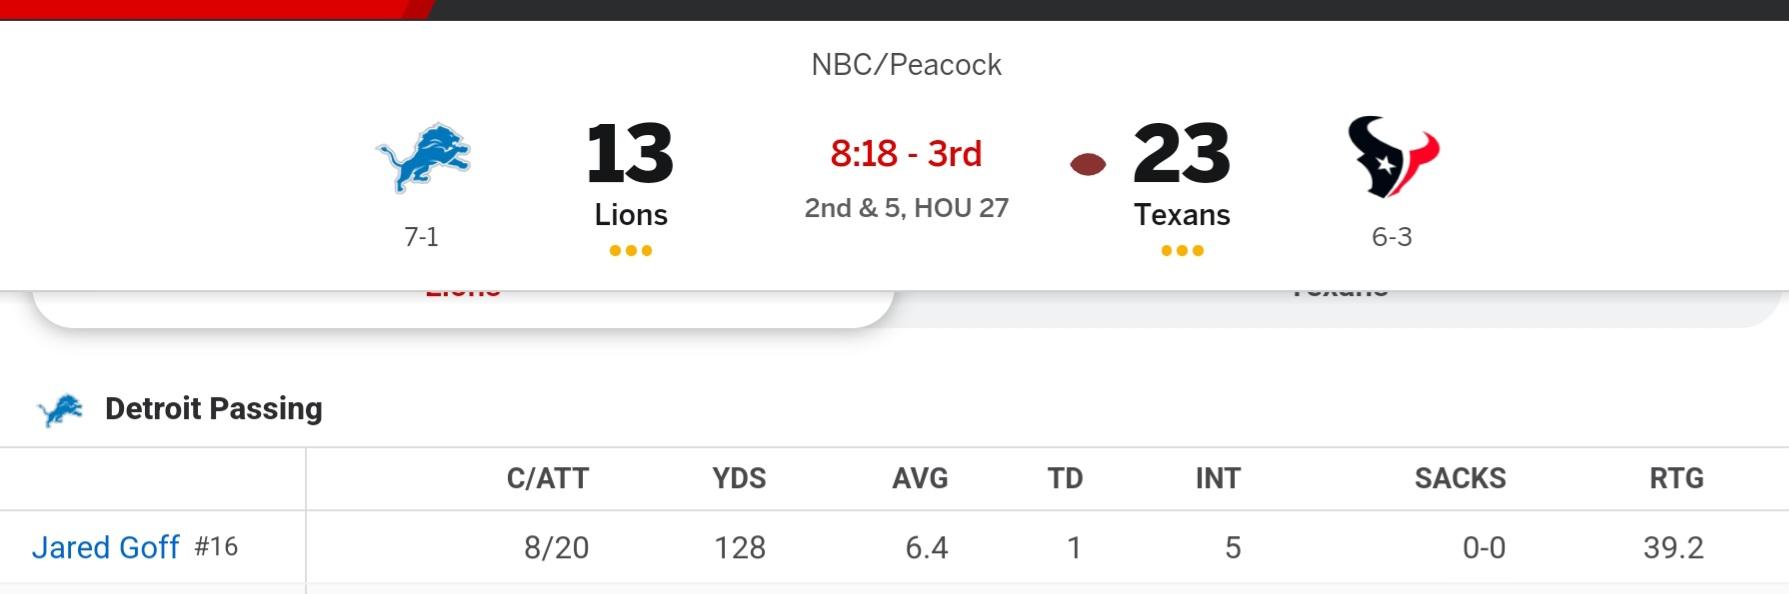1789x594 pixels.
Task: Click the 8:18 - 3rd game clock
Action: pos(906,154)
